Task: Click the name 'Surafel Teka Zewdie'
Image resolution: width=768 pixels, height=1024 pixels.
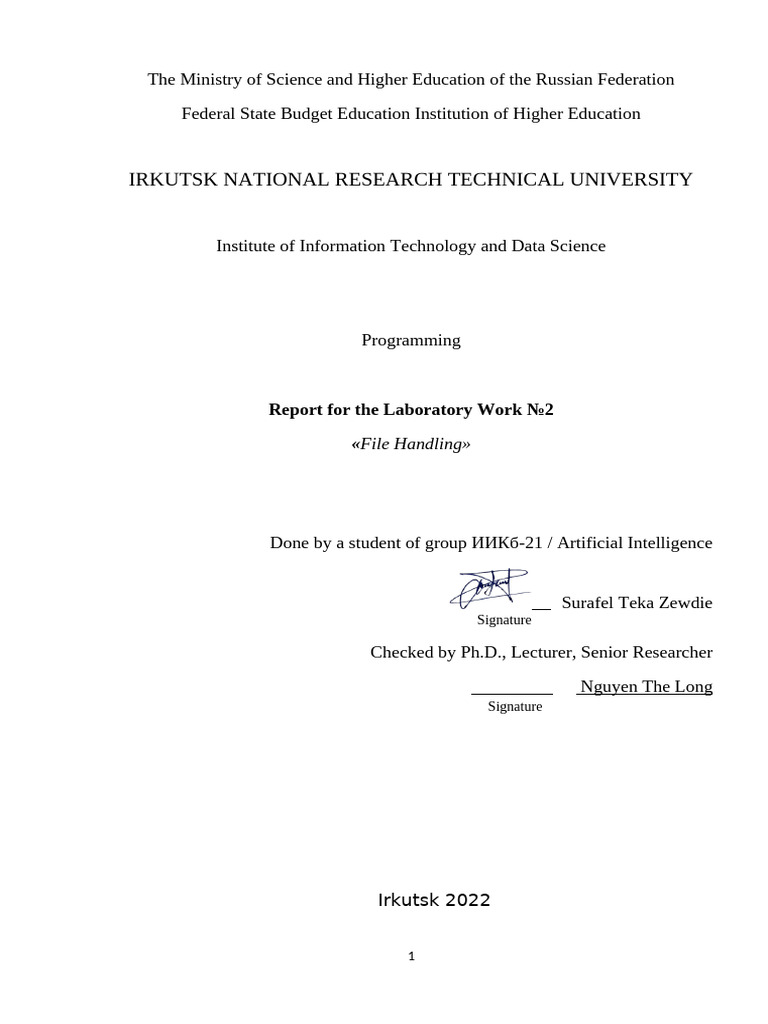Action: tap(637, 603)
